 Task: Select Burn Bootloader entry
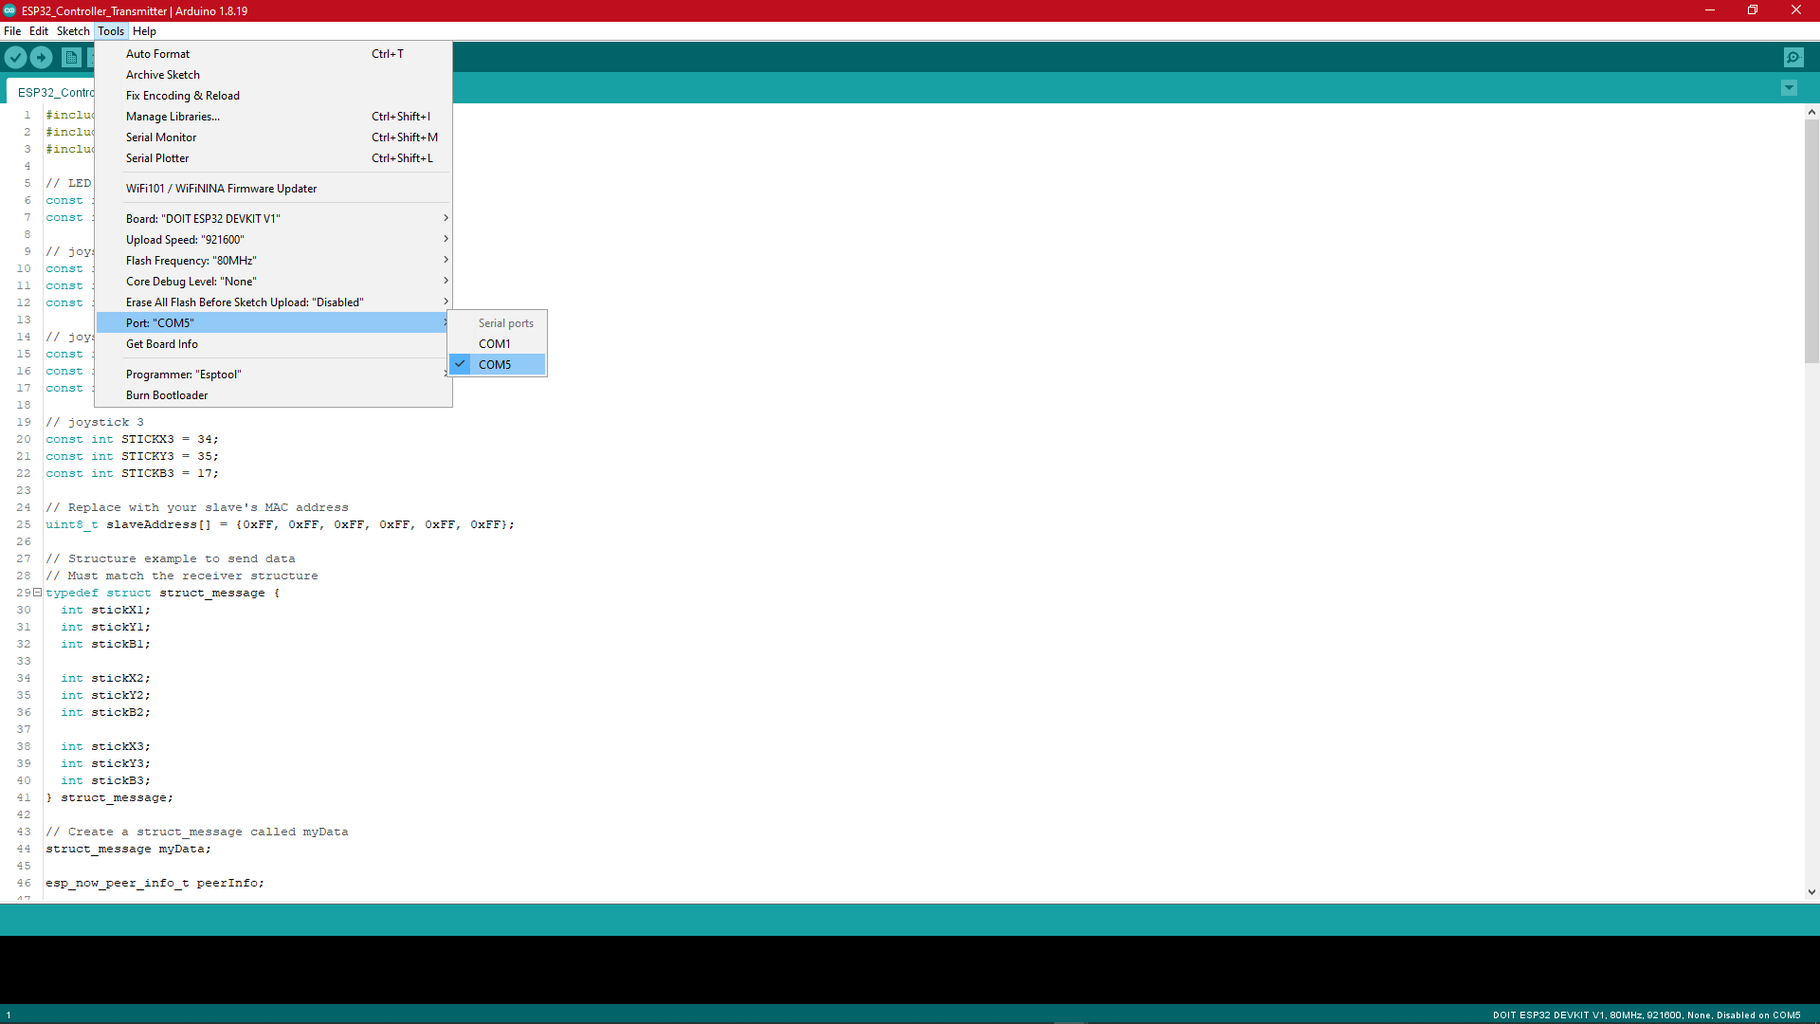tap(274, 395)
